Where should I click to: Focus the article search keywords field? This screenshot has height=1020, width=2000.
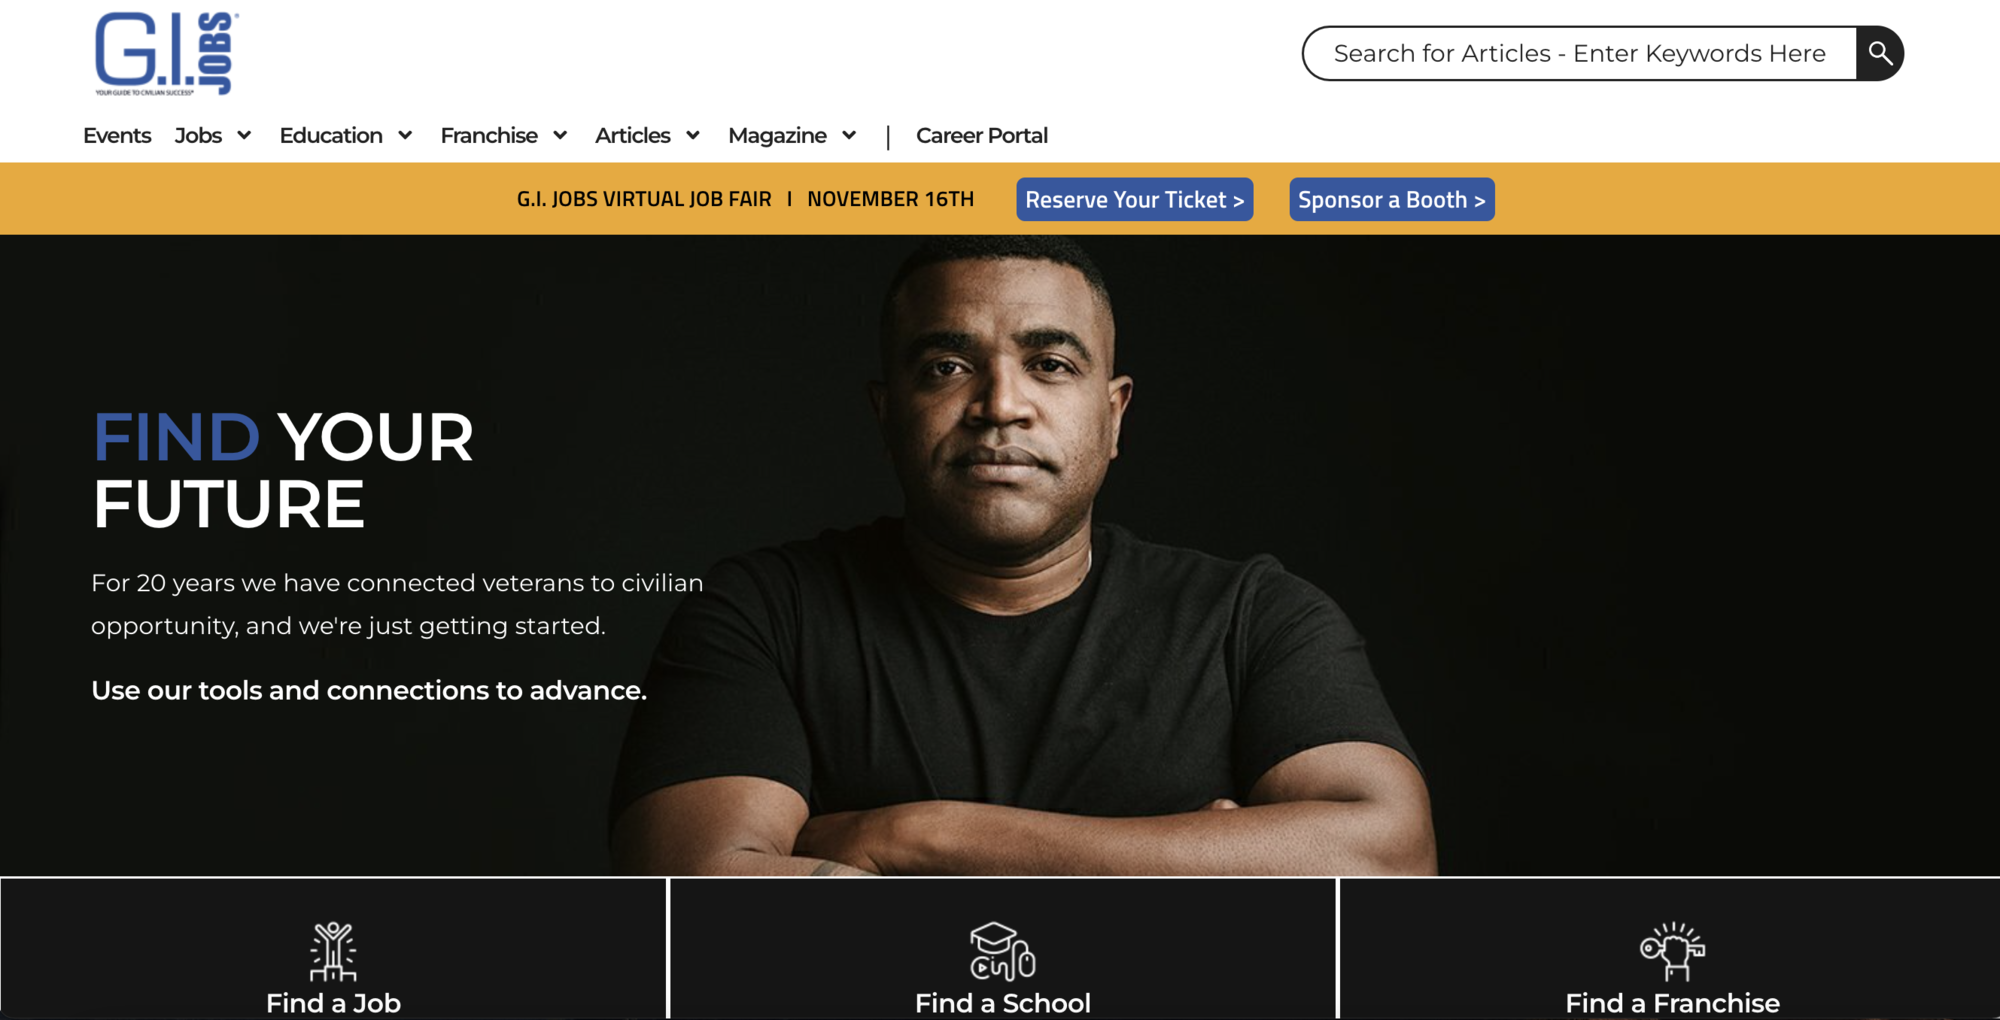(x=1580, y=53)
